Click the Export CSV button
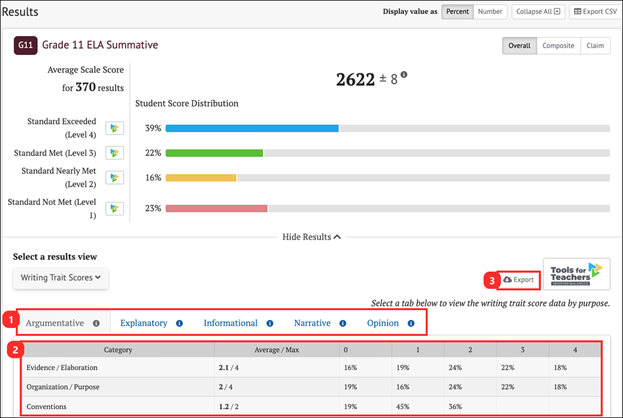This screenshot has height=418, width=623. [595, 12]
